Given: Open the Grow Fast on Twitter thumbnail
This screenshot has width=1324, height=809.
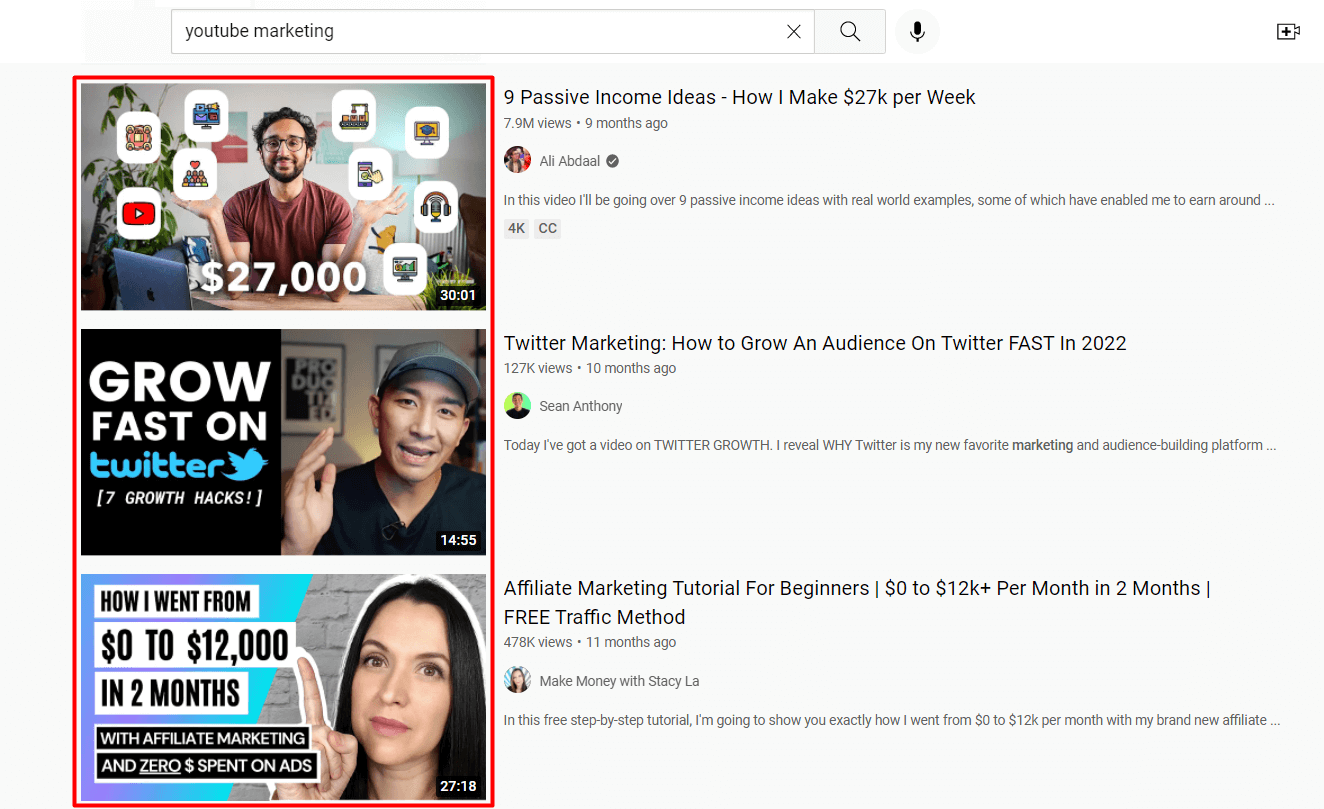Looking at the screenshot, I should click(283, 442).
